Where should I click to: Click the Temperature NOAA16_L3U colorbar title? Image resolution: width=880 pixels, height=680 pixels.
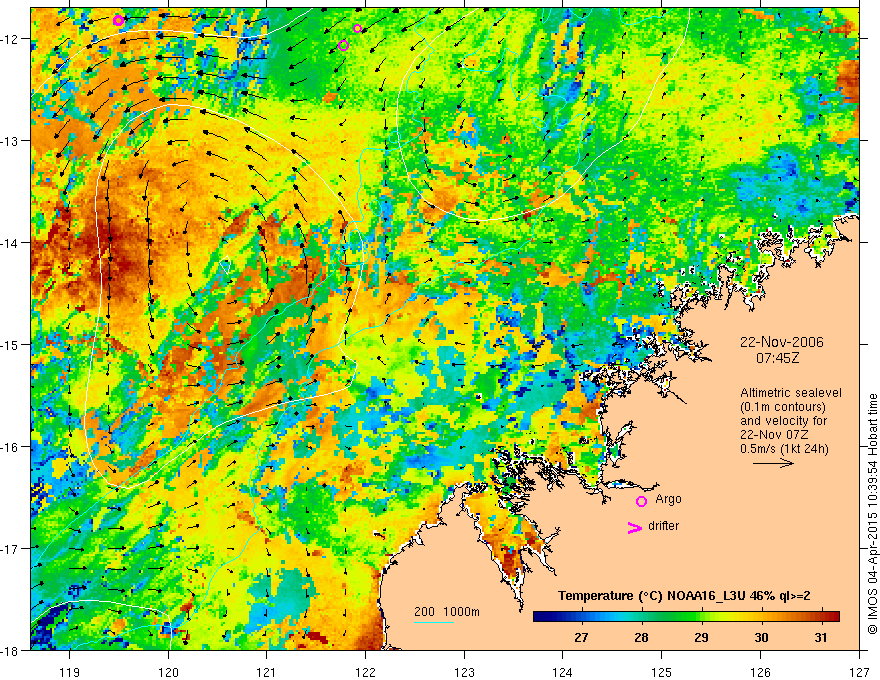click(684, 596)
